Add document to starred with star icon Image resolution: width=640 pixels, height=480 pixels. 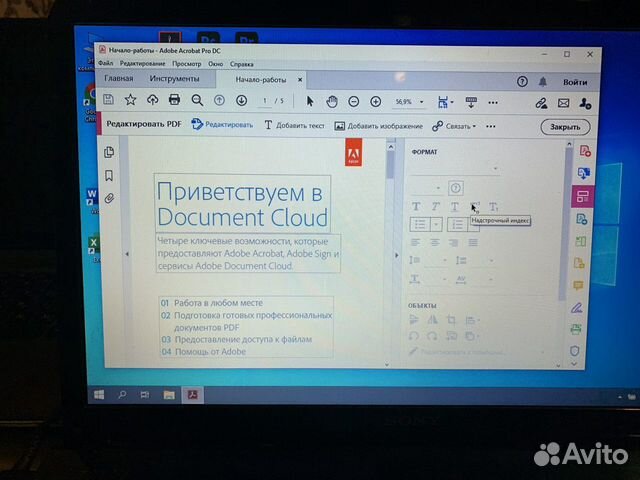pos(130,99)
